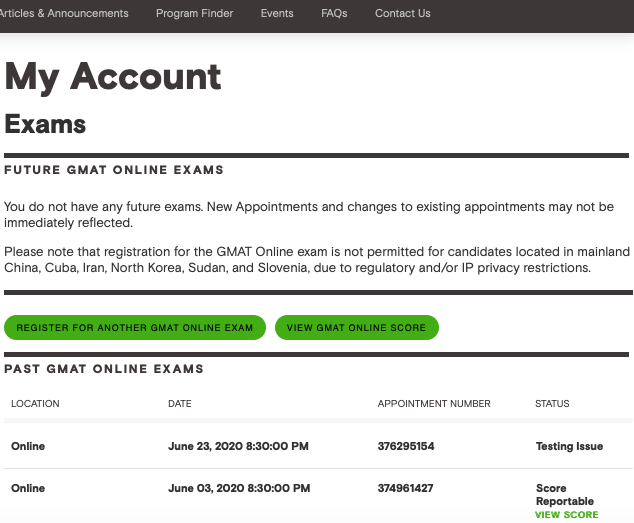Click the Score Reportable status text
Viewport: 634px width, 523px height.
click(564, 495)
